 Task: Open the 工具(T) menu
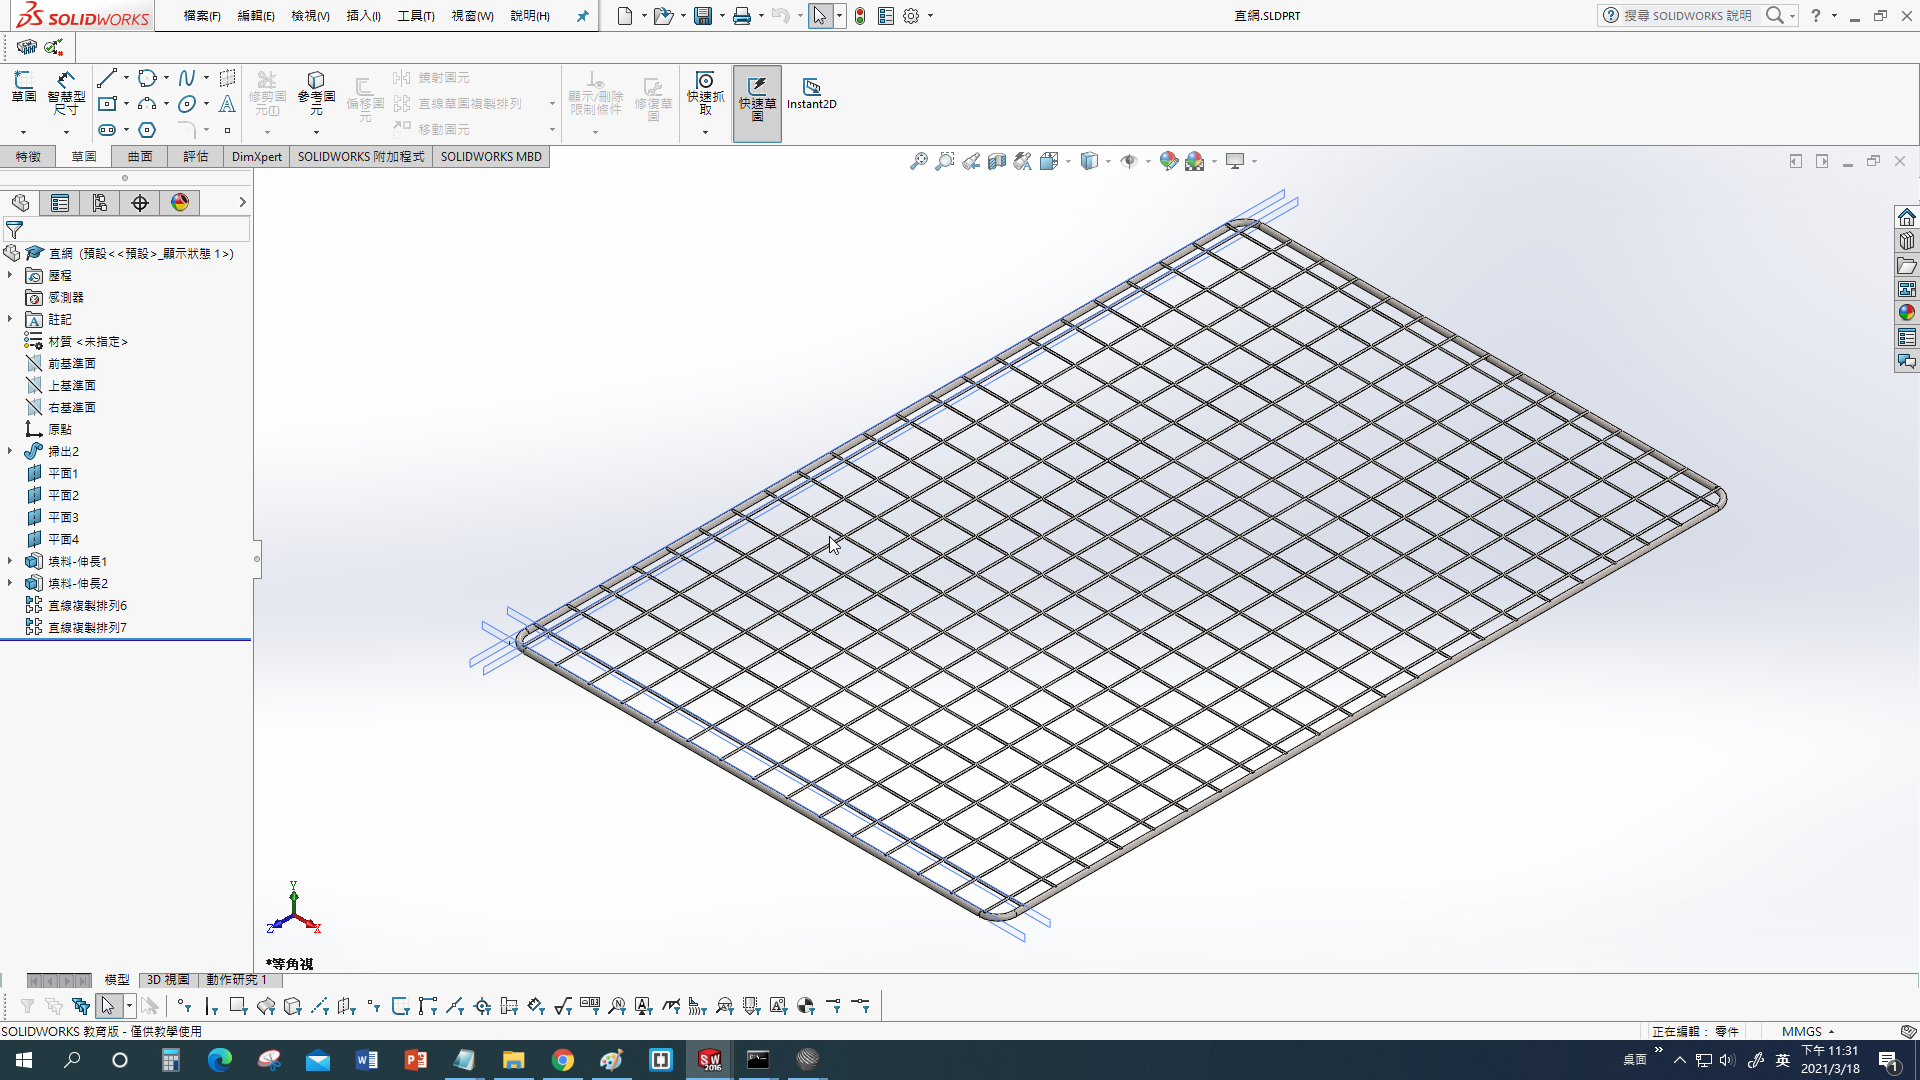click(x=416, y=16)
